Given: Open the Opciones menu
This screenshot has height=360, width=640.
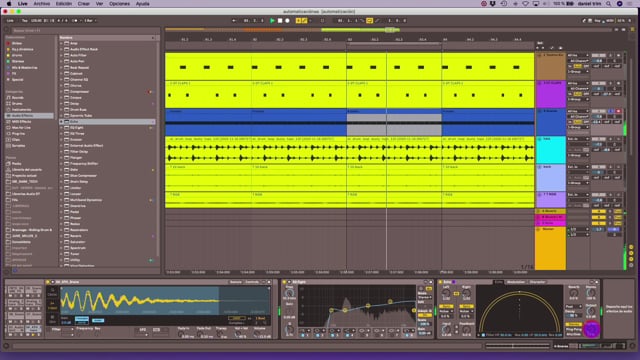Looking at the screenshot, I should coord(119,4).
